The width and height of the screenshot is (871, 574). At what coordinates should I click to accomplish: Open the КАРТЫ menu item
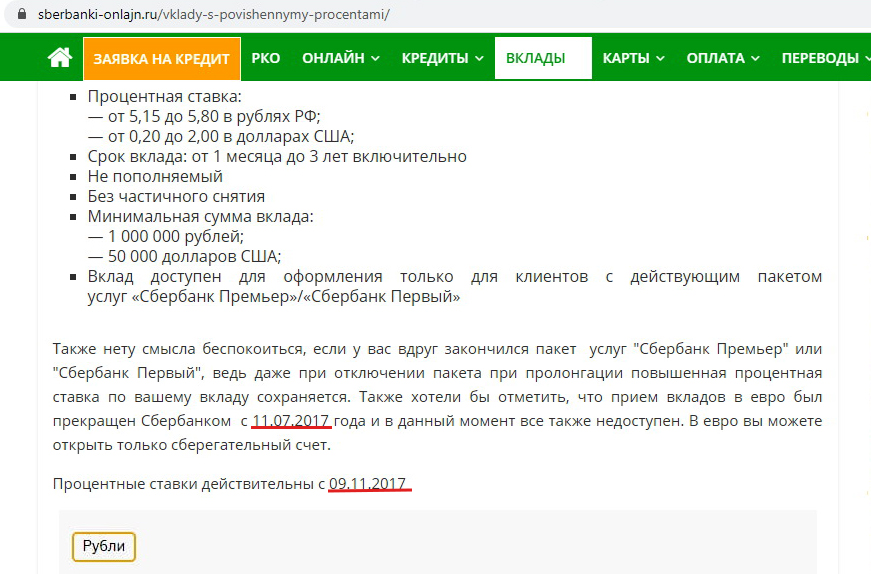coord(626,58)
